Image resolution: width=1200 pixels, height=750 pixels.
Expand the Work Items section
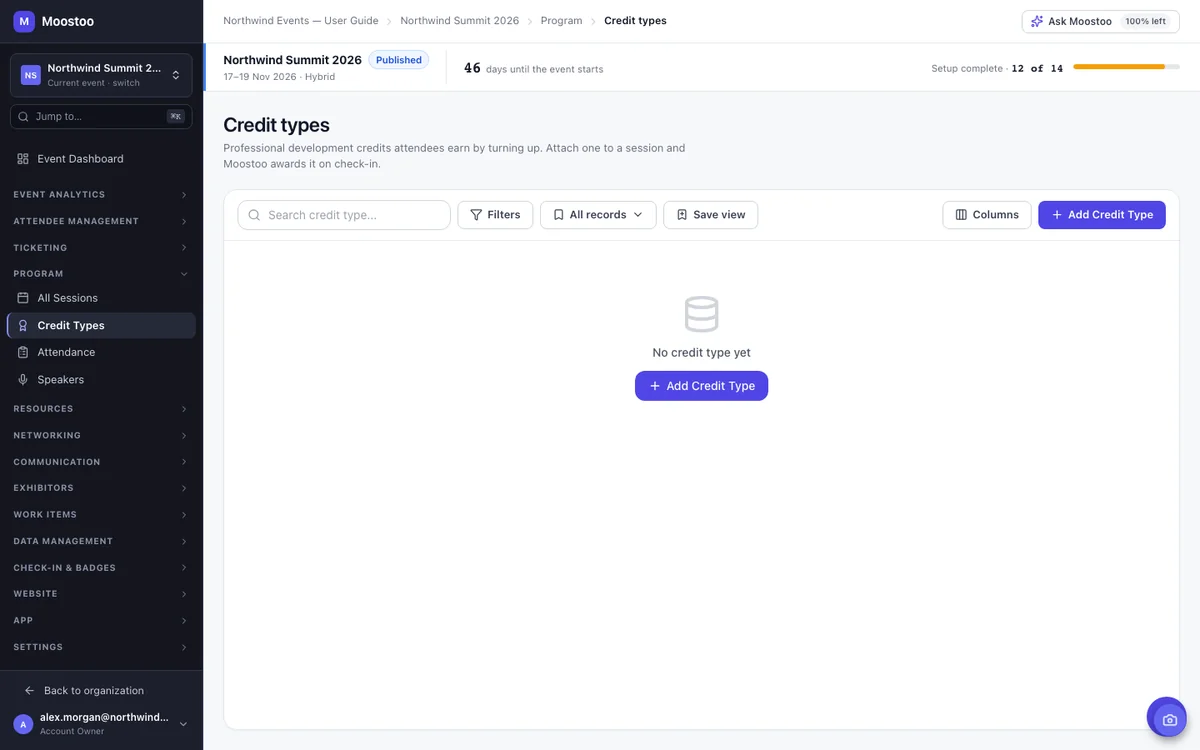[101, 515]
